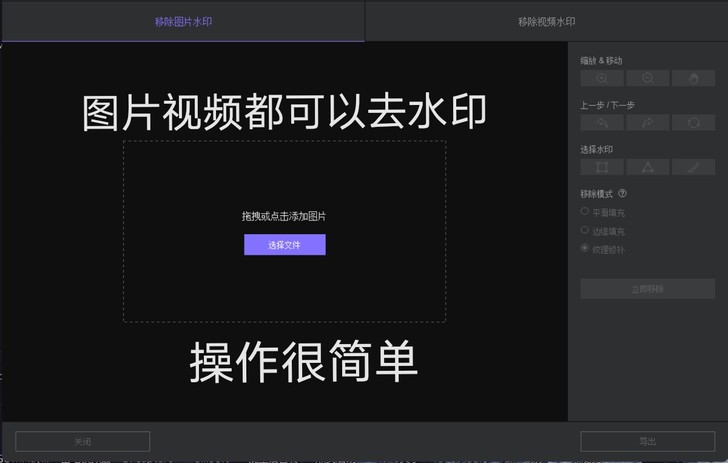The image size is (728, 463).
Task: Click the 选择水印 section label
Action: point(597,149)
